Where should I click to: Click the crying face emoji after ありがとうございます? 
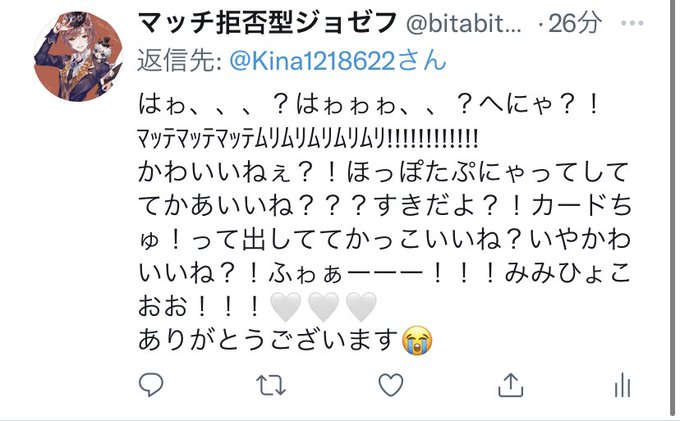click(x=417, y=341)
